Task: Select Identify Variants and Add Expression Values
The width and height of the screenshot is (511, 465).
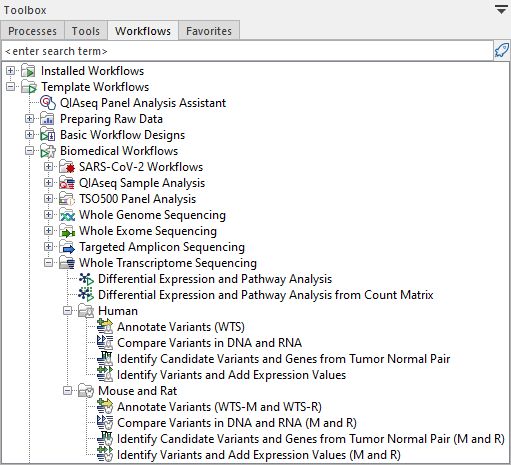Action: 231,375
